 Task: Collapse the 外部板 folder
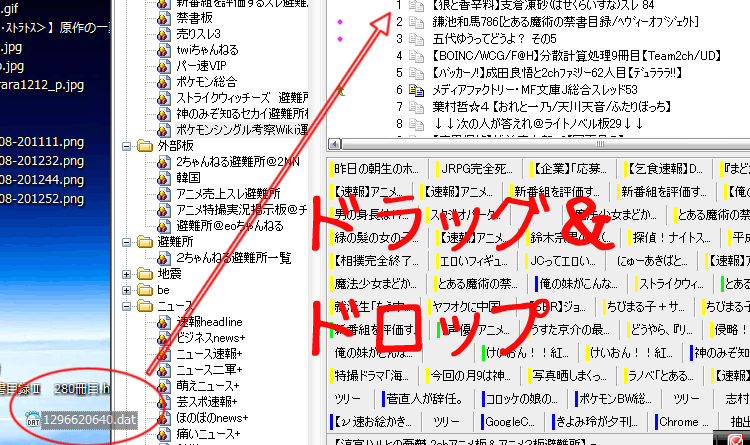point(126,146)
